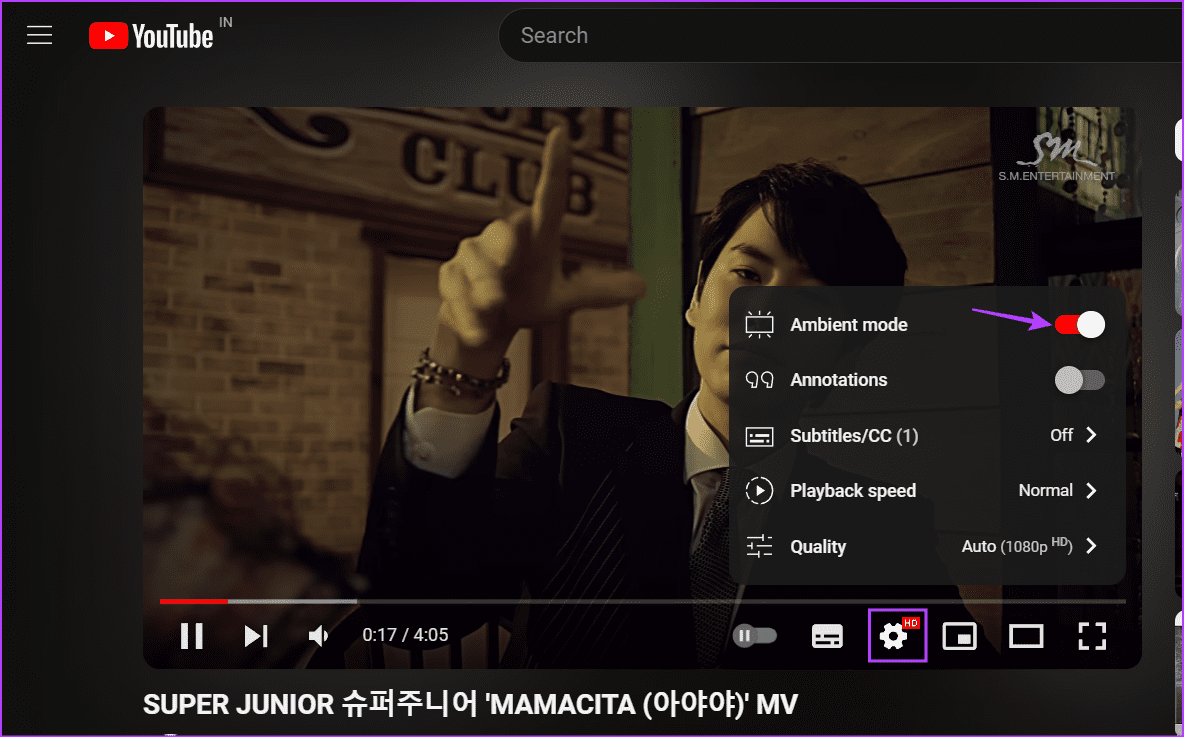The width and height of the screenshot is (1184, 737).
Task: Skip to the next video
Action: [x=256, y=636]
